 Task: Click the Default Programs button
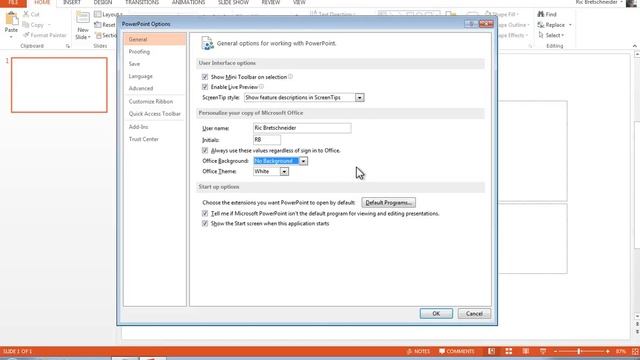(x=389, y=203)
